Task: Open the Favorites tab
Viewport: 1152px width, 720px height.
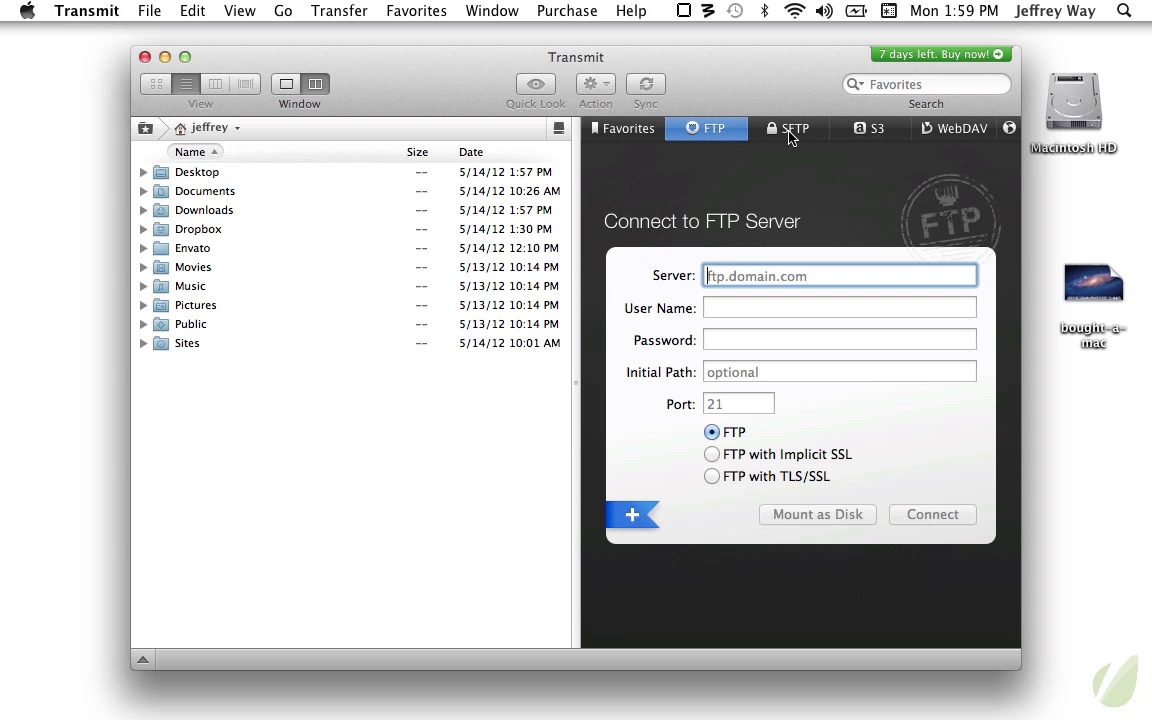Action: tap(623, 129)
